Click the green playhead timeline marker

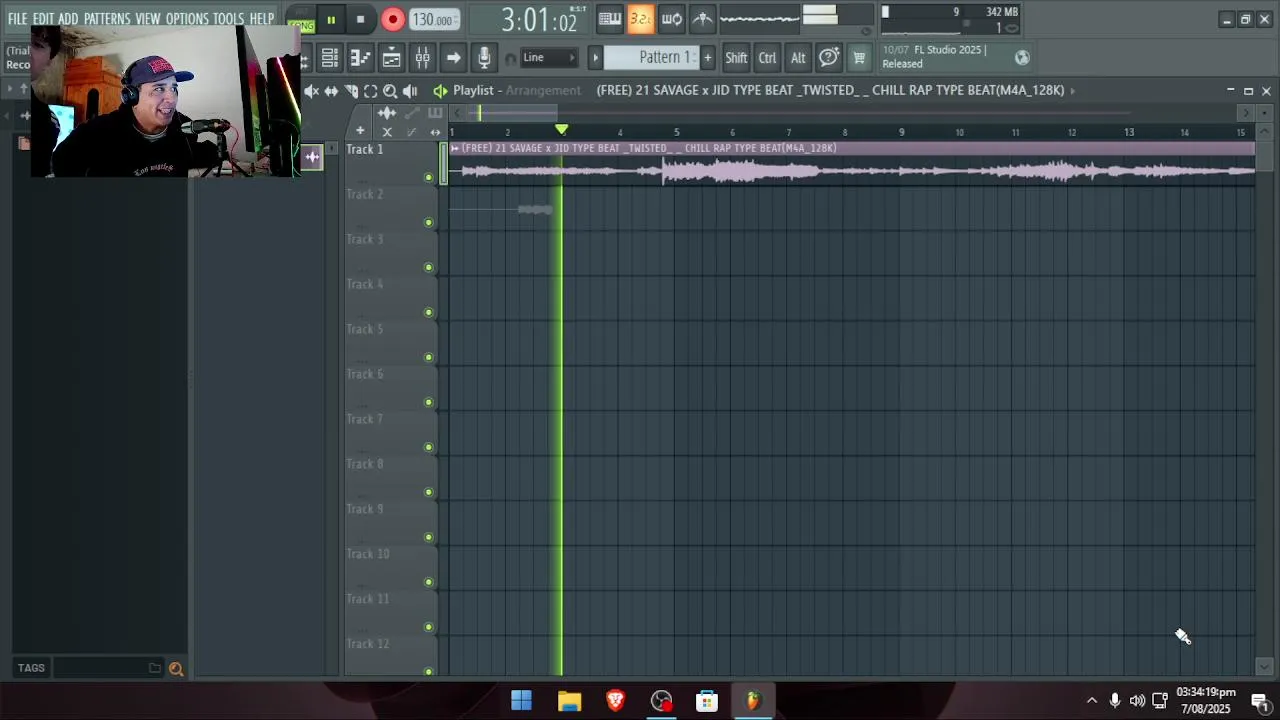[x=561, y=130]
